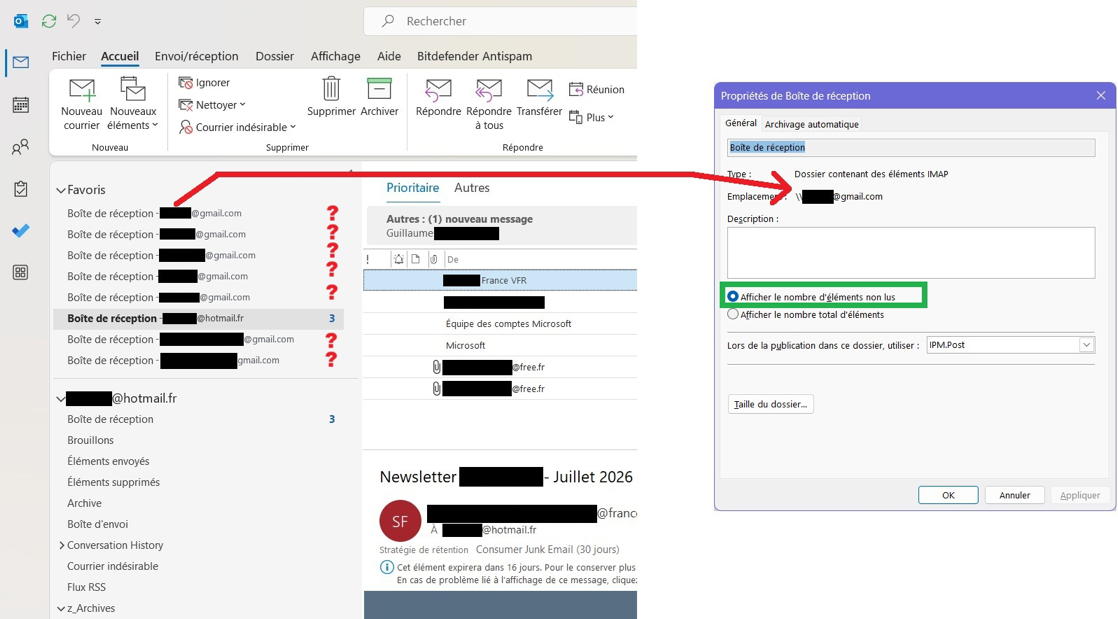Select the Brouillons folder
This screenshot has width=1118, height=619.
[91, 440]
